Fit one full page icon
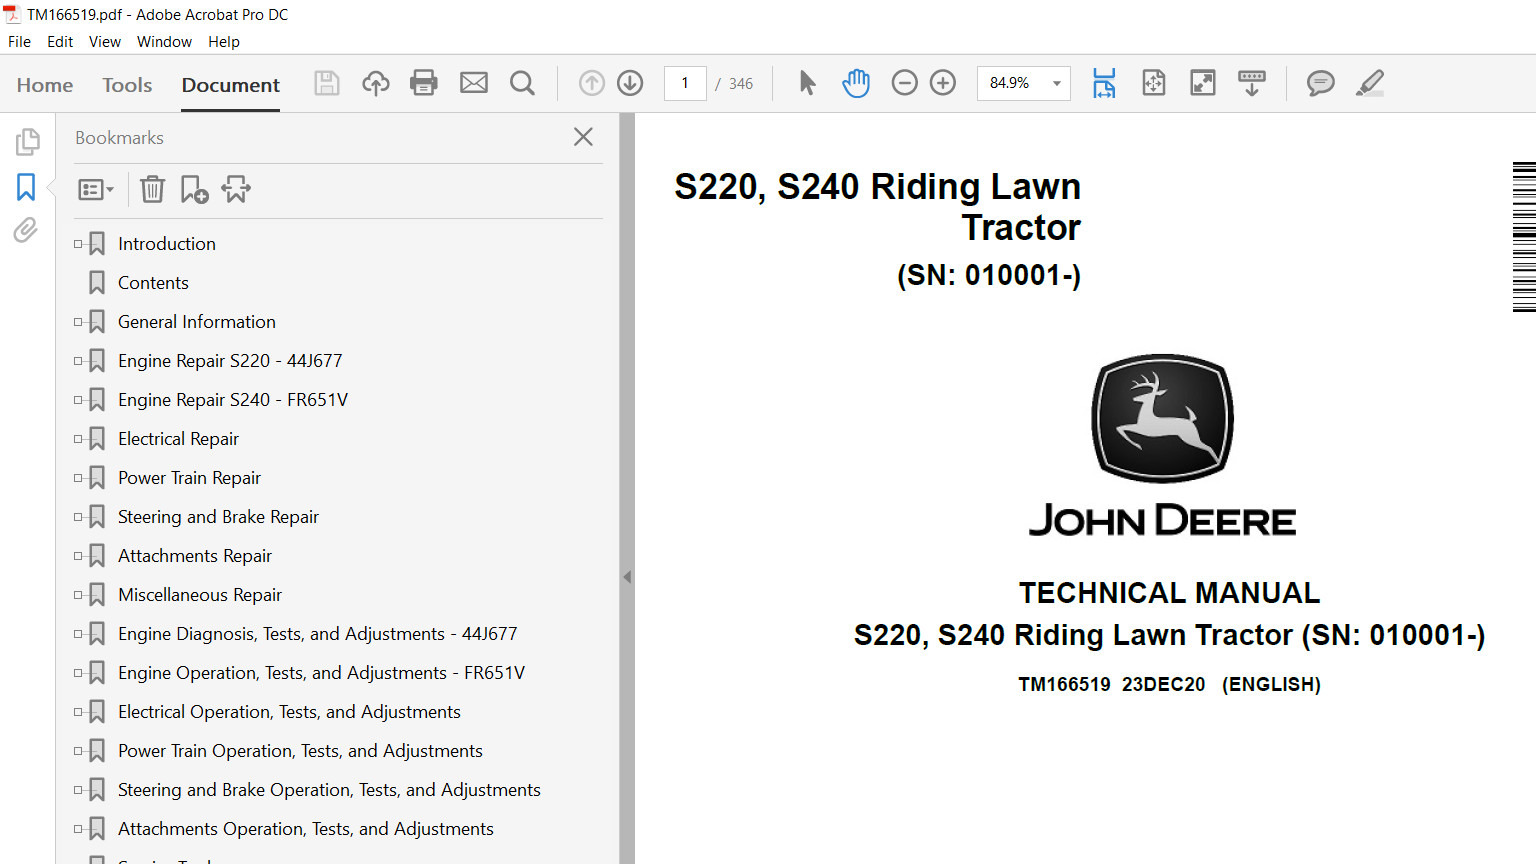The image size is (1536, 864). (1154, 83)
